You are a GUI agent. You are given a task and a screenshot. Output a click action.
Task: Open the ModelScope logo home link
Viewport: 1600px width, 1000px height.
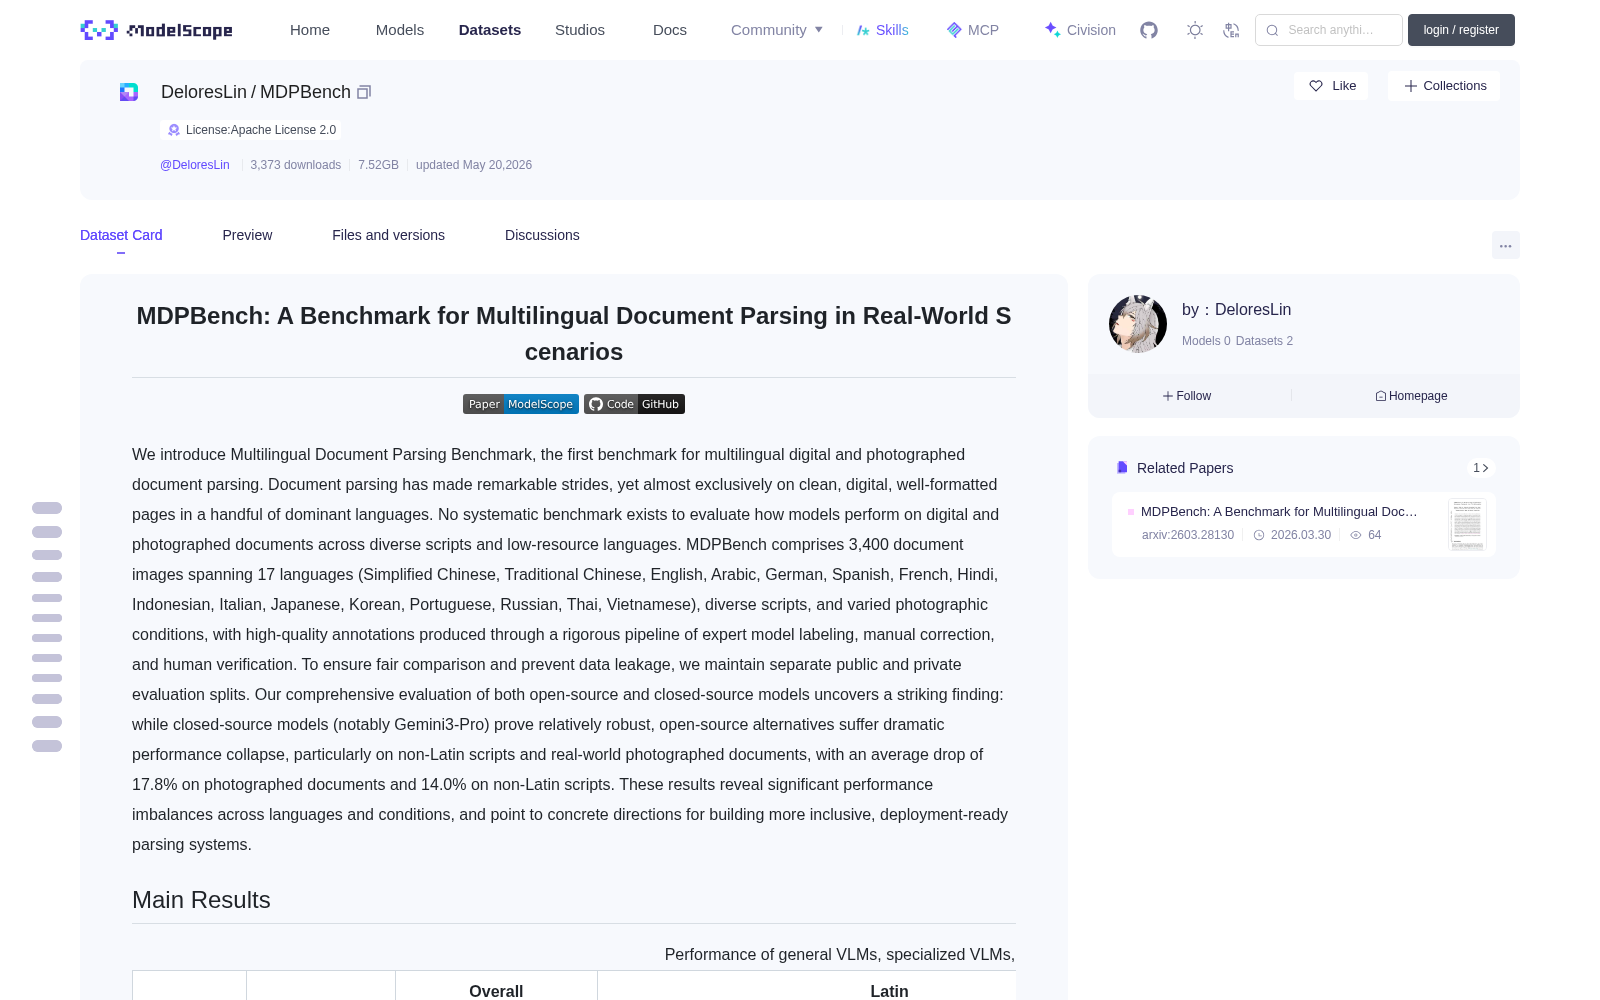tap(157, 30)
